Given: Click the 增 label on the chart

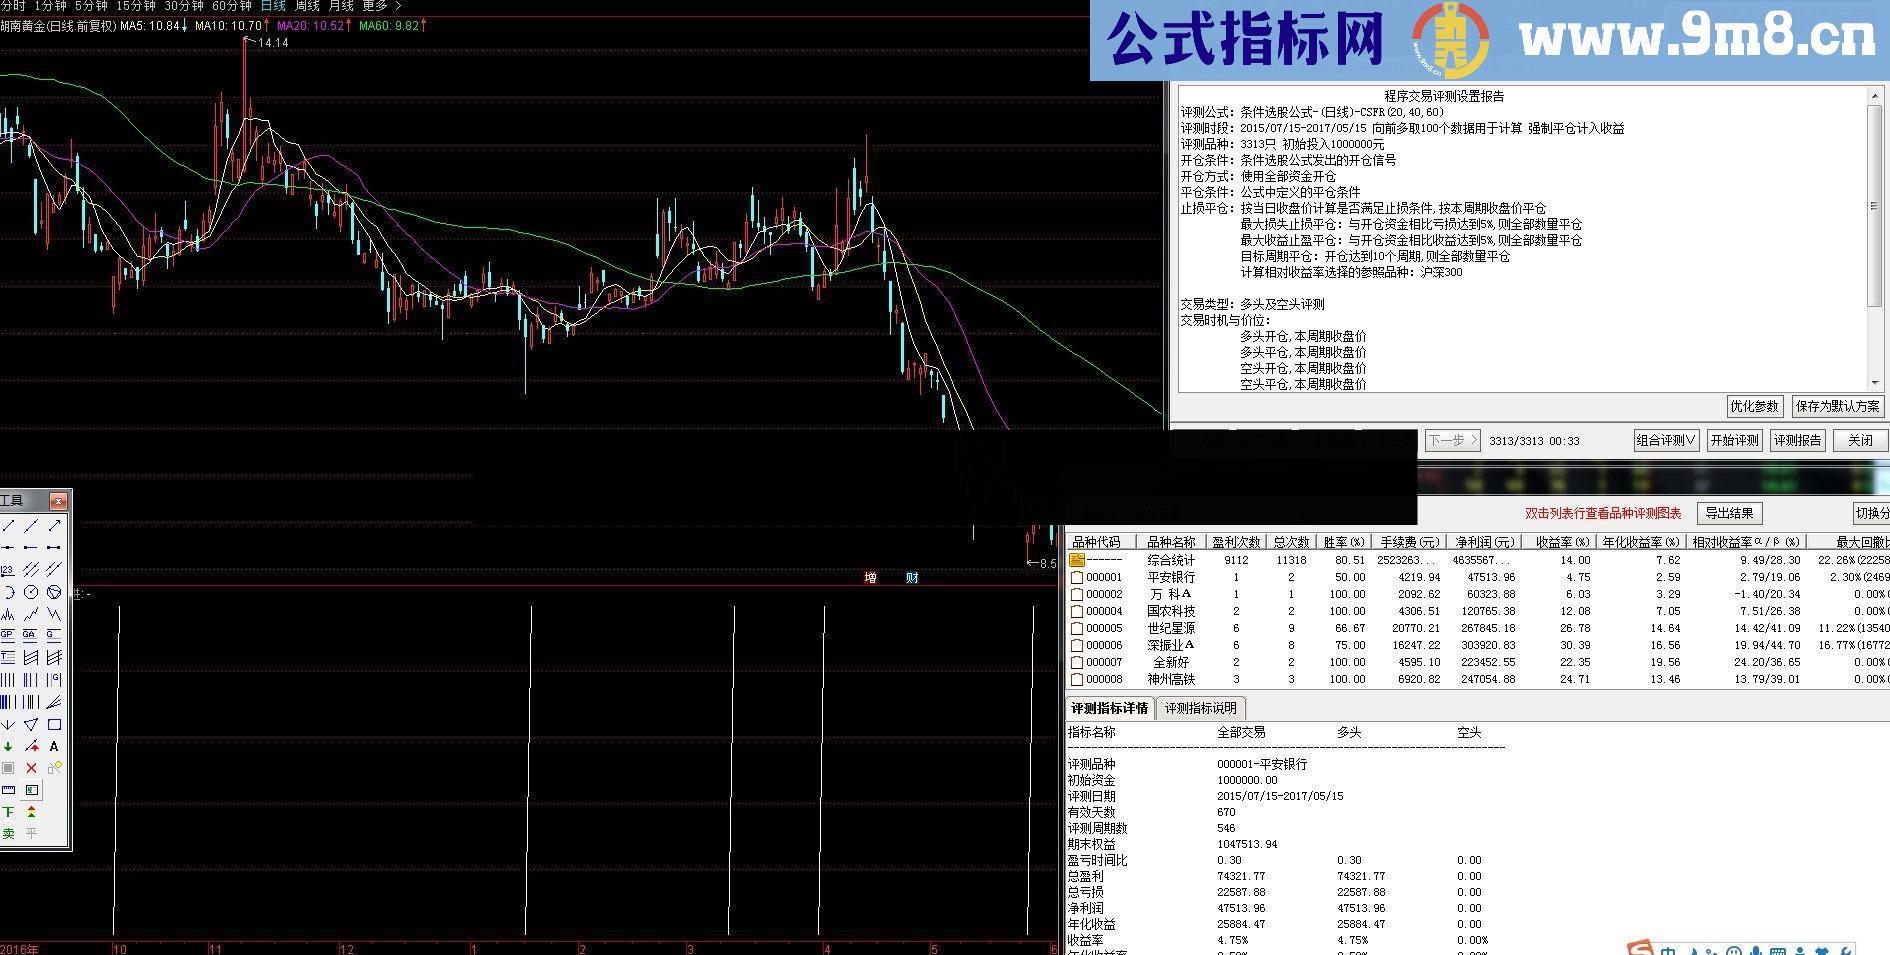Looking at the screenshot, I should point(871,577).
